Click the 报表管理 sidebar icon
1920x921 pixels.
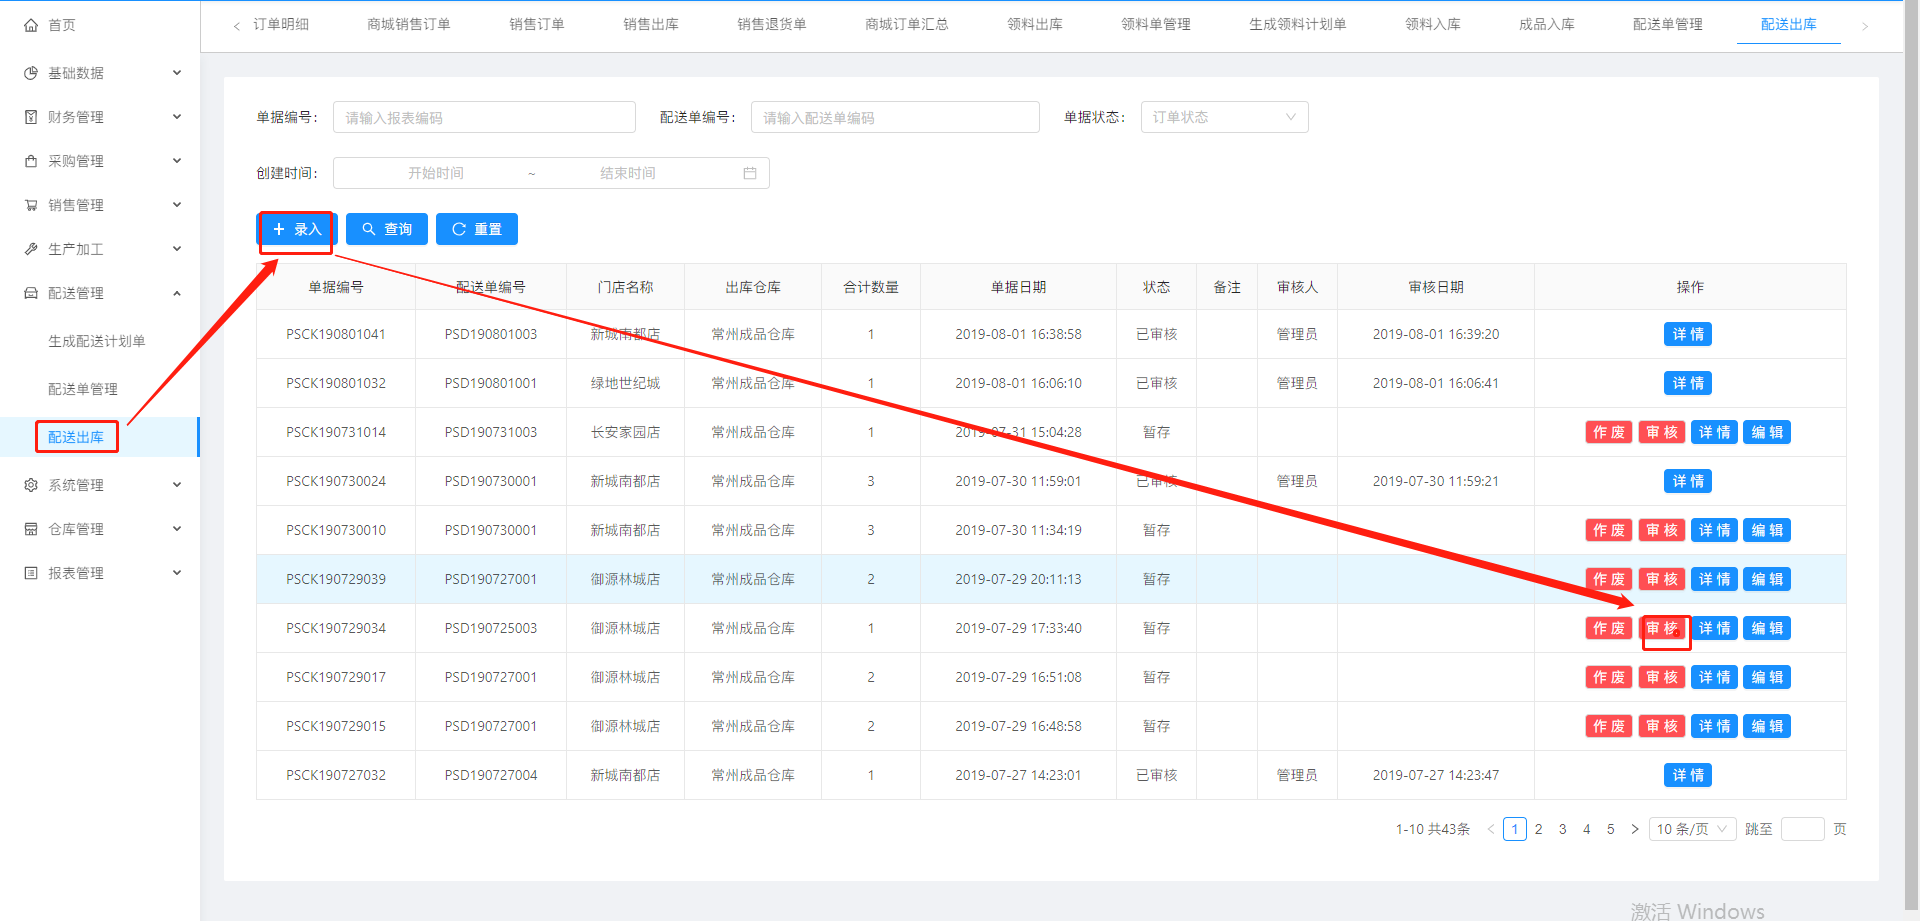[31, 573]
